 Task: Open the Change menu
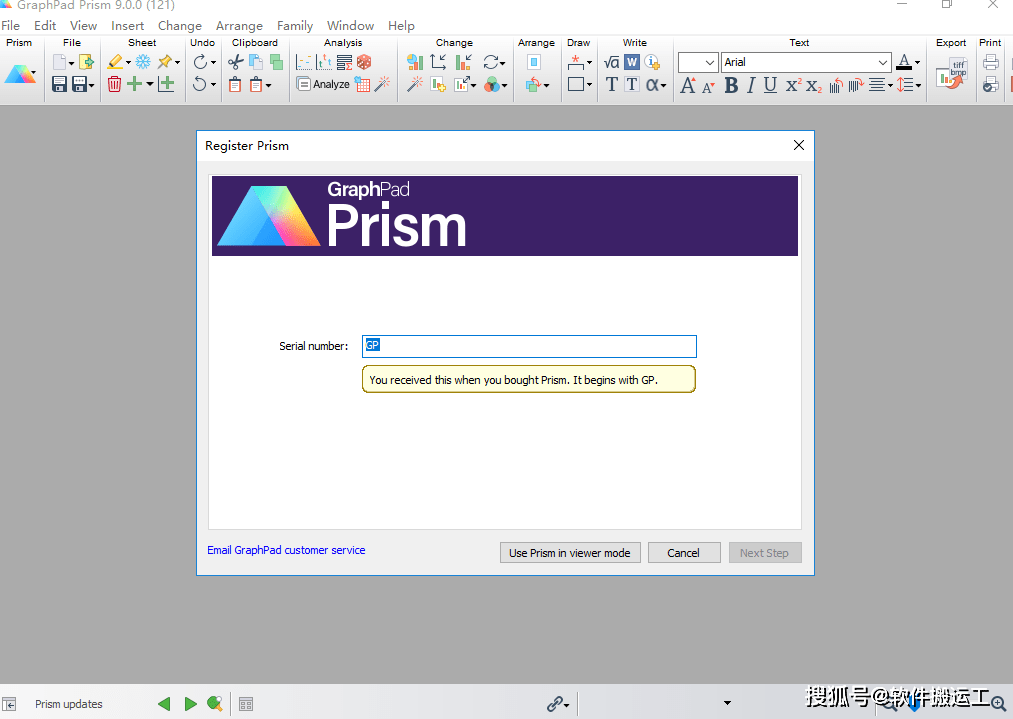point(180,26)
